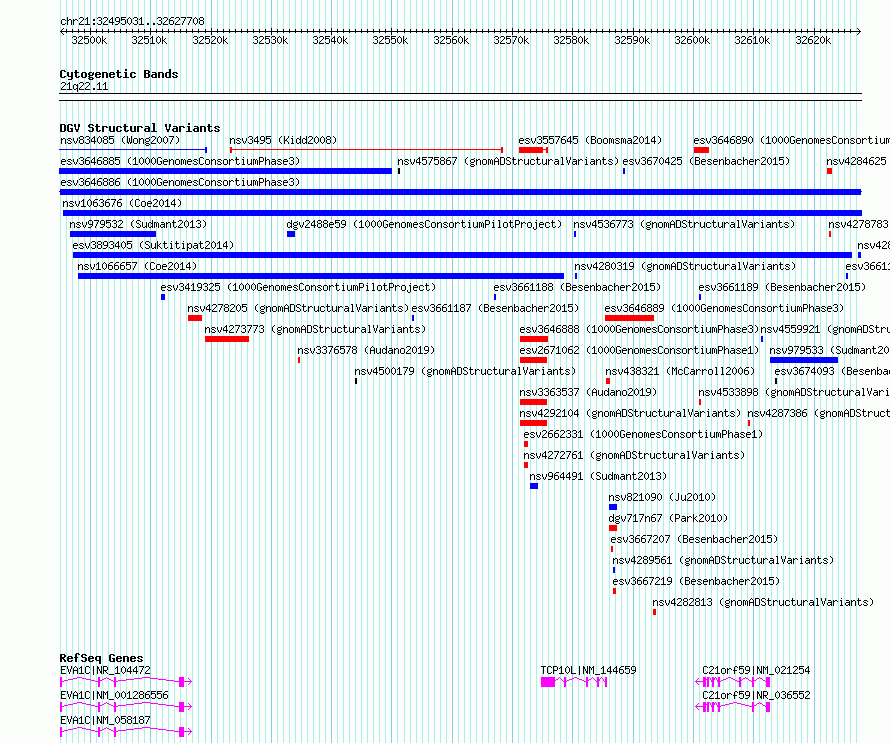Screen dimensions: 890x743
Task: Select nsv4500179 gnomAD variant
Action: click(465, 371)
